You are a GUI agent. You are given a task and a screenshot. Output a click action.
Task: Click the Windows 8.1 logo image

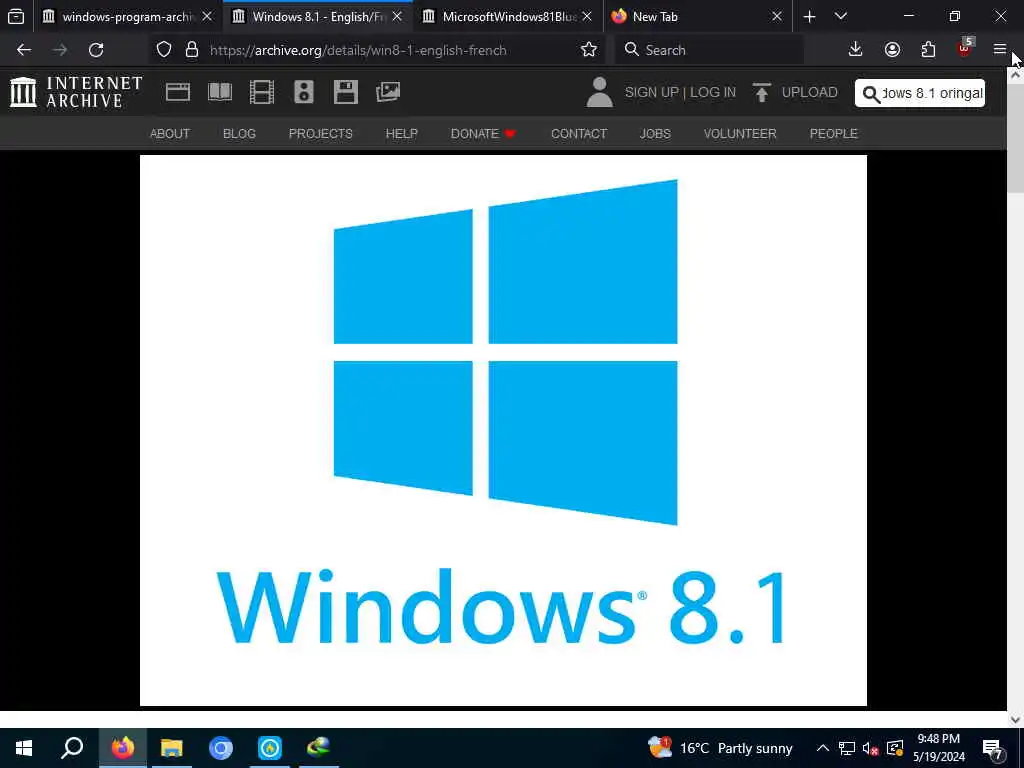[503, 430]
